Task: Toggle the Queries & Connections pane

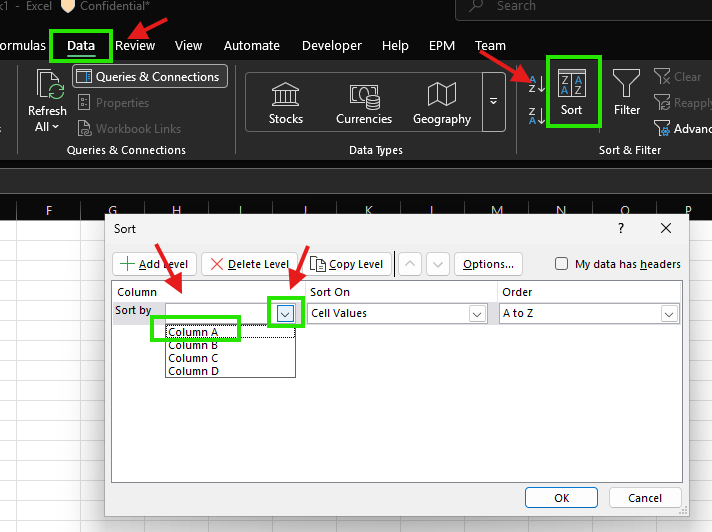Action: coord(150,77)
